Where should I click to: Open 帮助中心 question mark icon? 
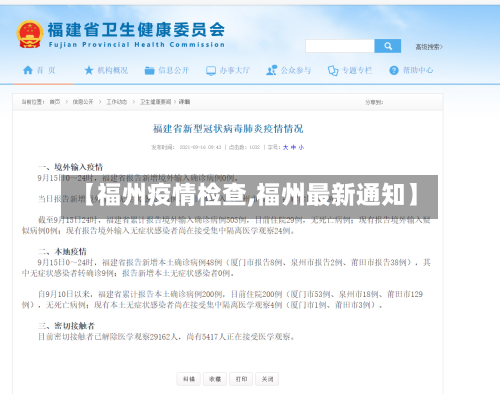click(411, 70)
